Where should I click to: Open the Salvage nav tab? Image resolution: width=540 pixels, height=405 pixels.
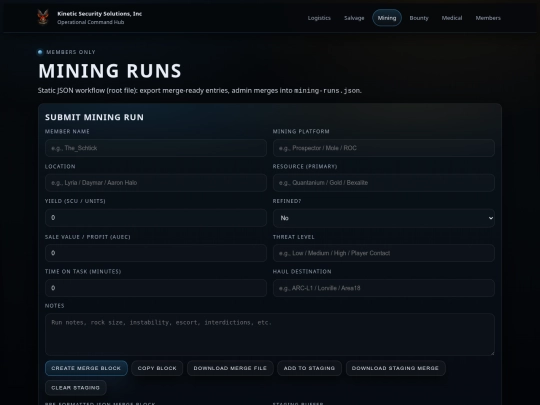354,18
